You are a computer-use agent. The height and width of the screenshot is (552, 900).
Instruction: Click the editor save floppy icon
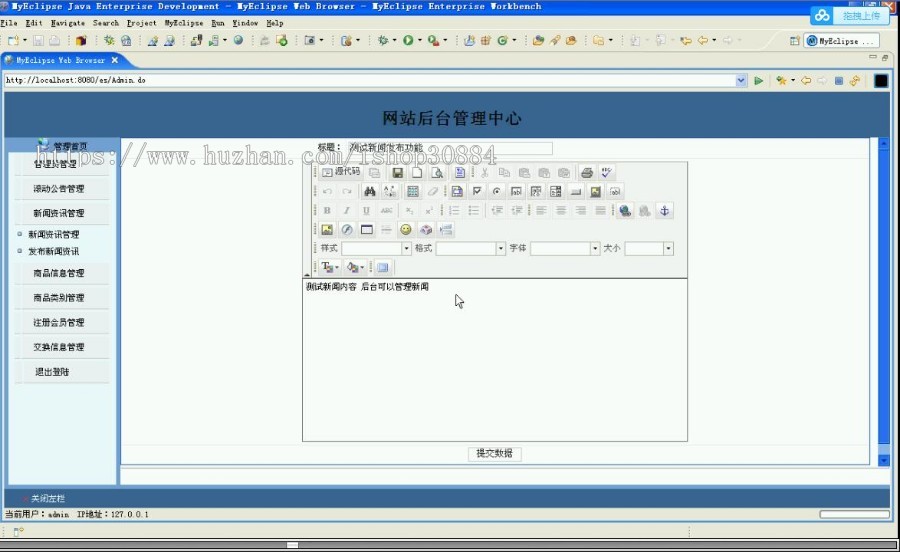point(397,172)
